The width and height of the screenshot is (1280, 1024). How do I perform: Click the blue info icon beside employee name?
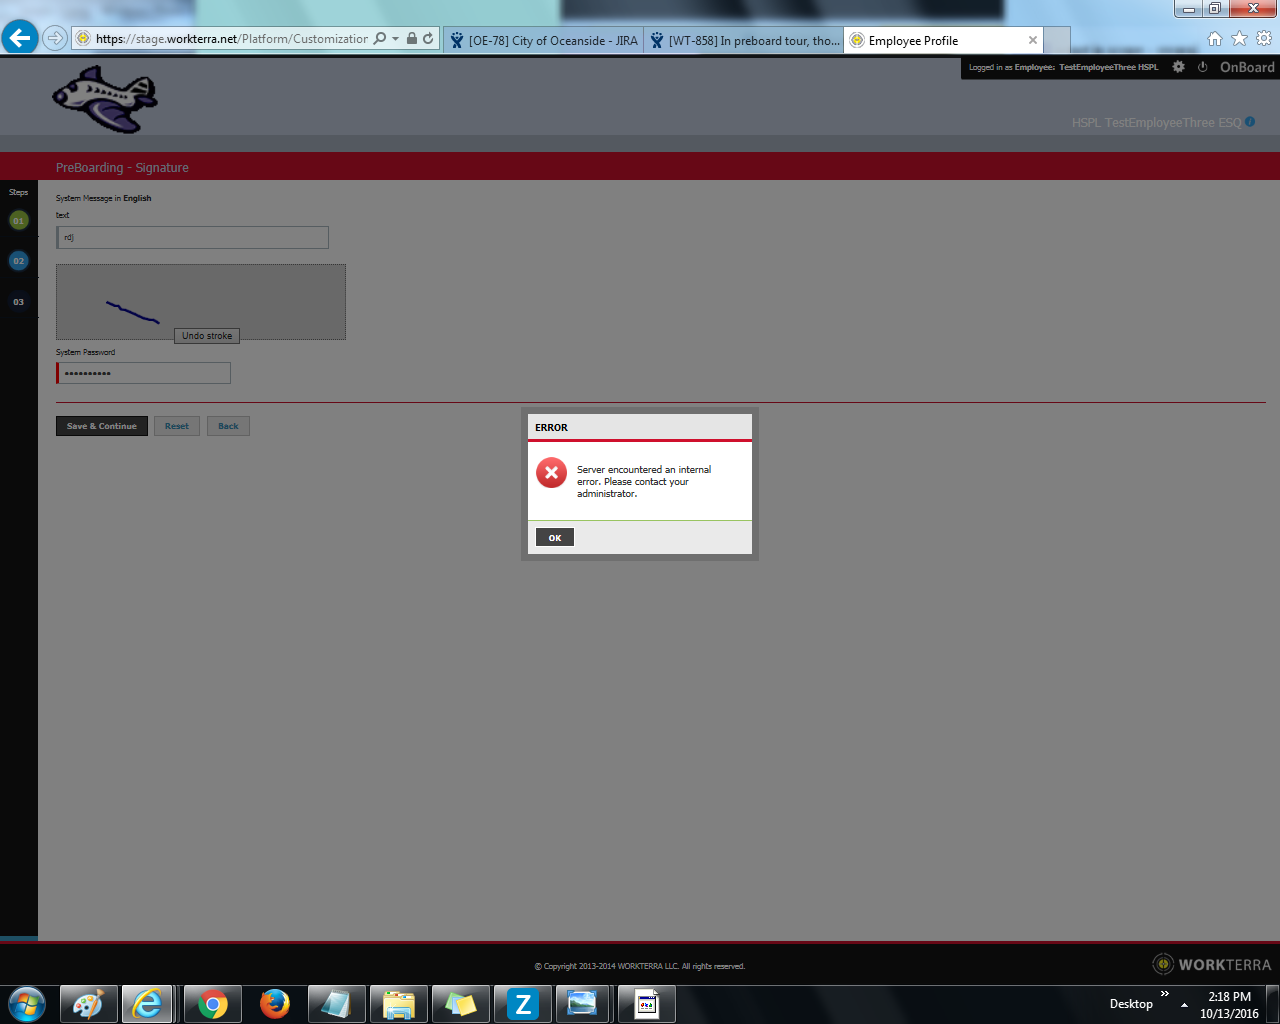point(1250,122)
